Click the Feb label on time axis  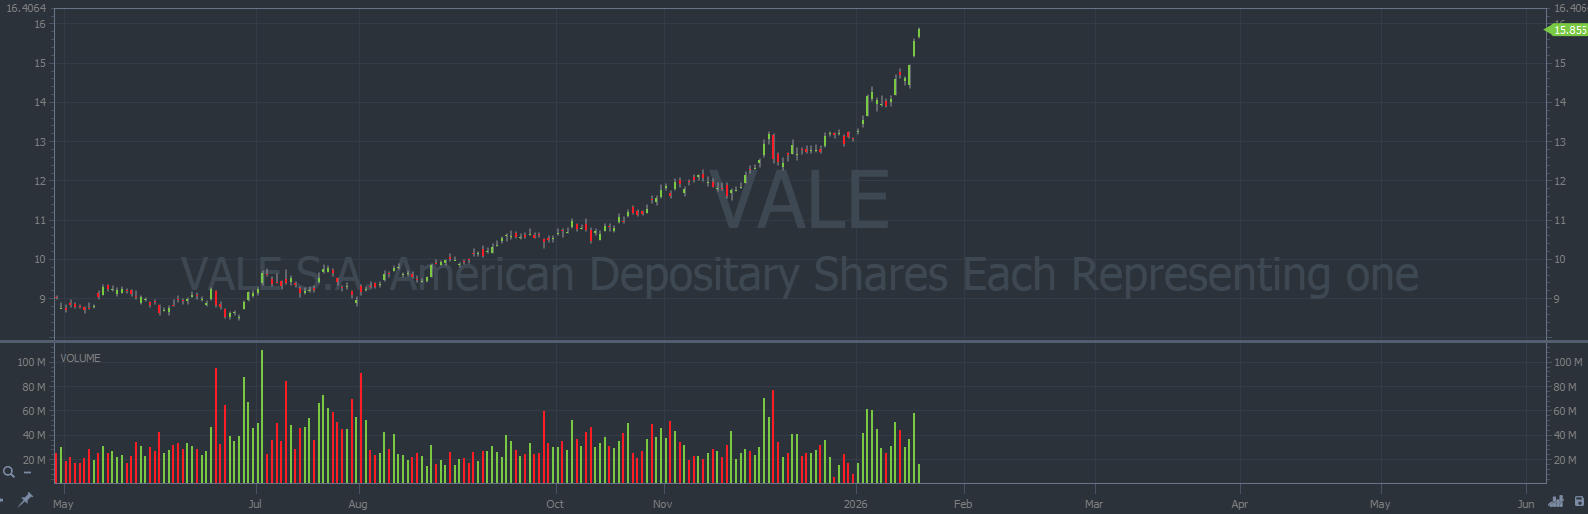(x=962, y=504)
